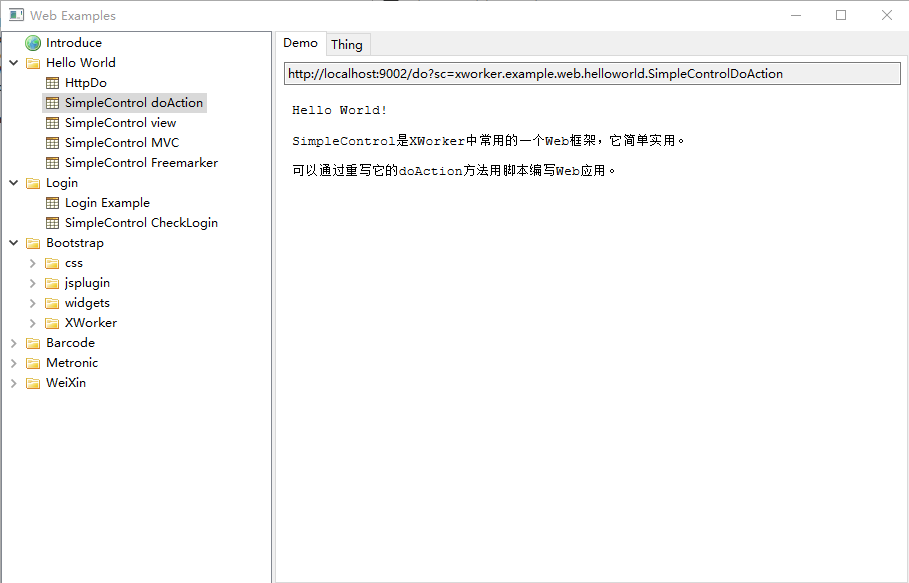Click the jsplugin folder icon
Screen dimensions: 909x583
52,283
